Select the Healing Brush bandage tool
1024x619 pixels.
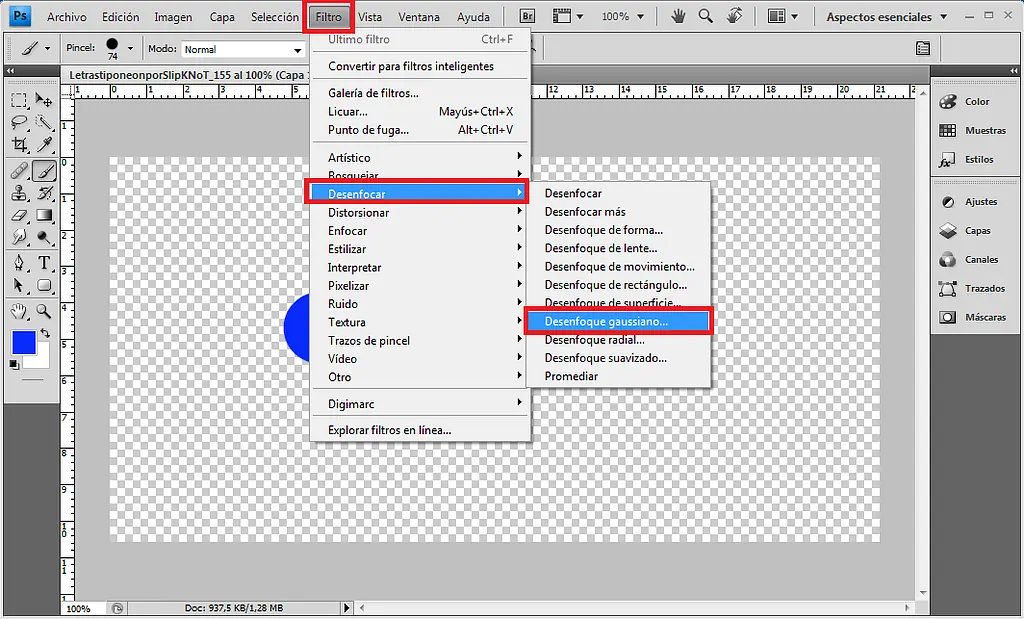click(19, 171)
